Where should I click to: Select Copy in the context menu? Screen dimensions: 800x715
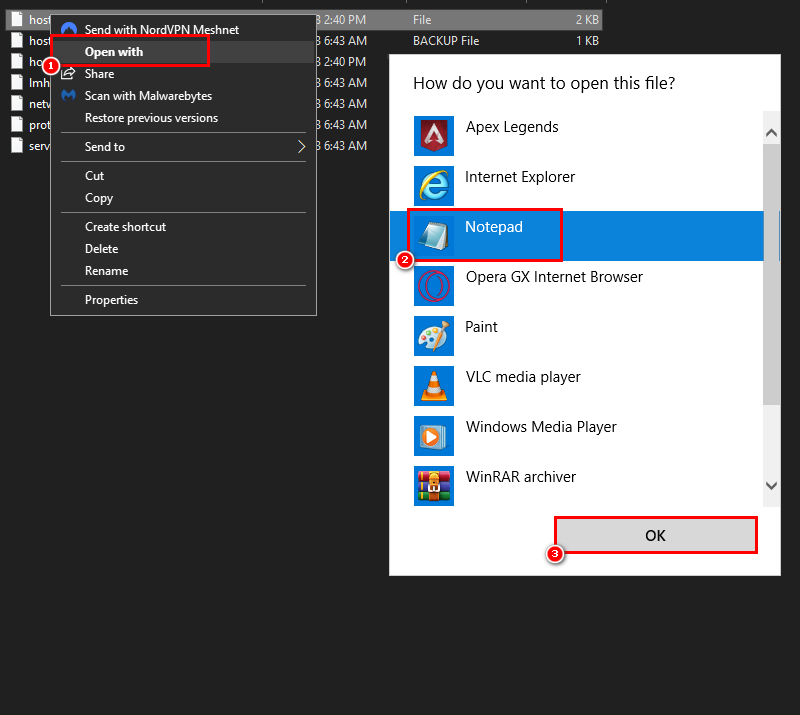click(x=184, y=198)
